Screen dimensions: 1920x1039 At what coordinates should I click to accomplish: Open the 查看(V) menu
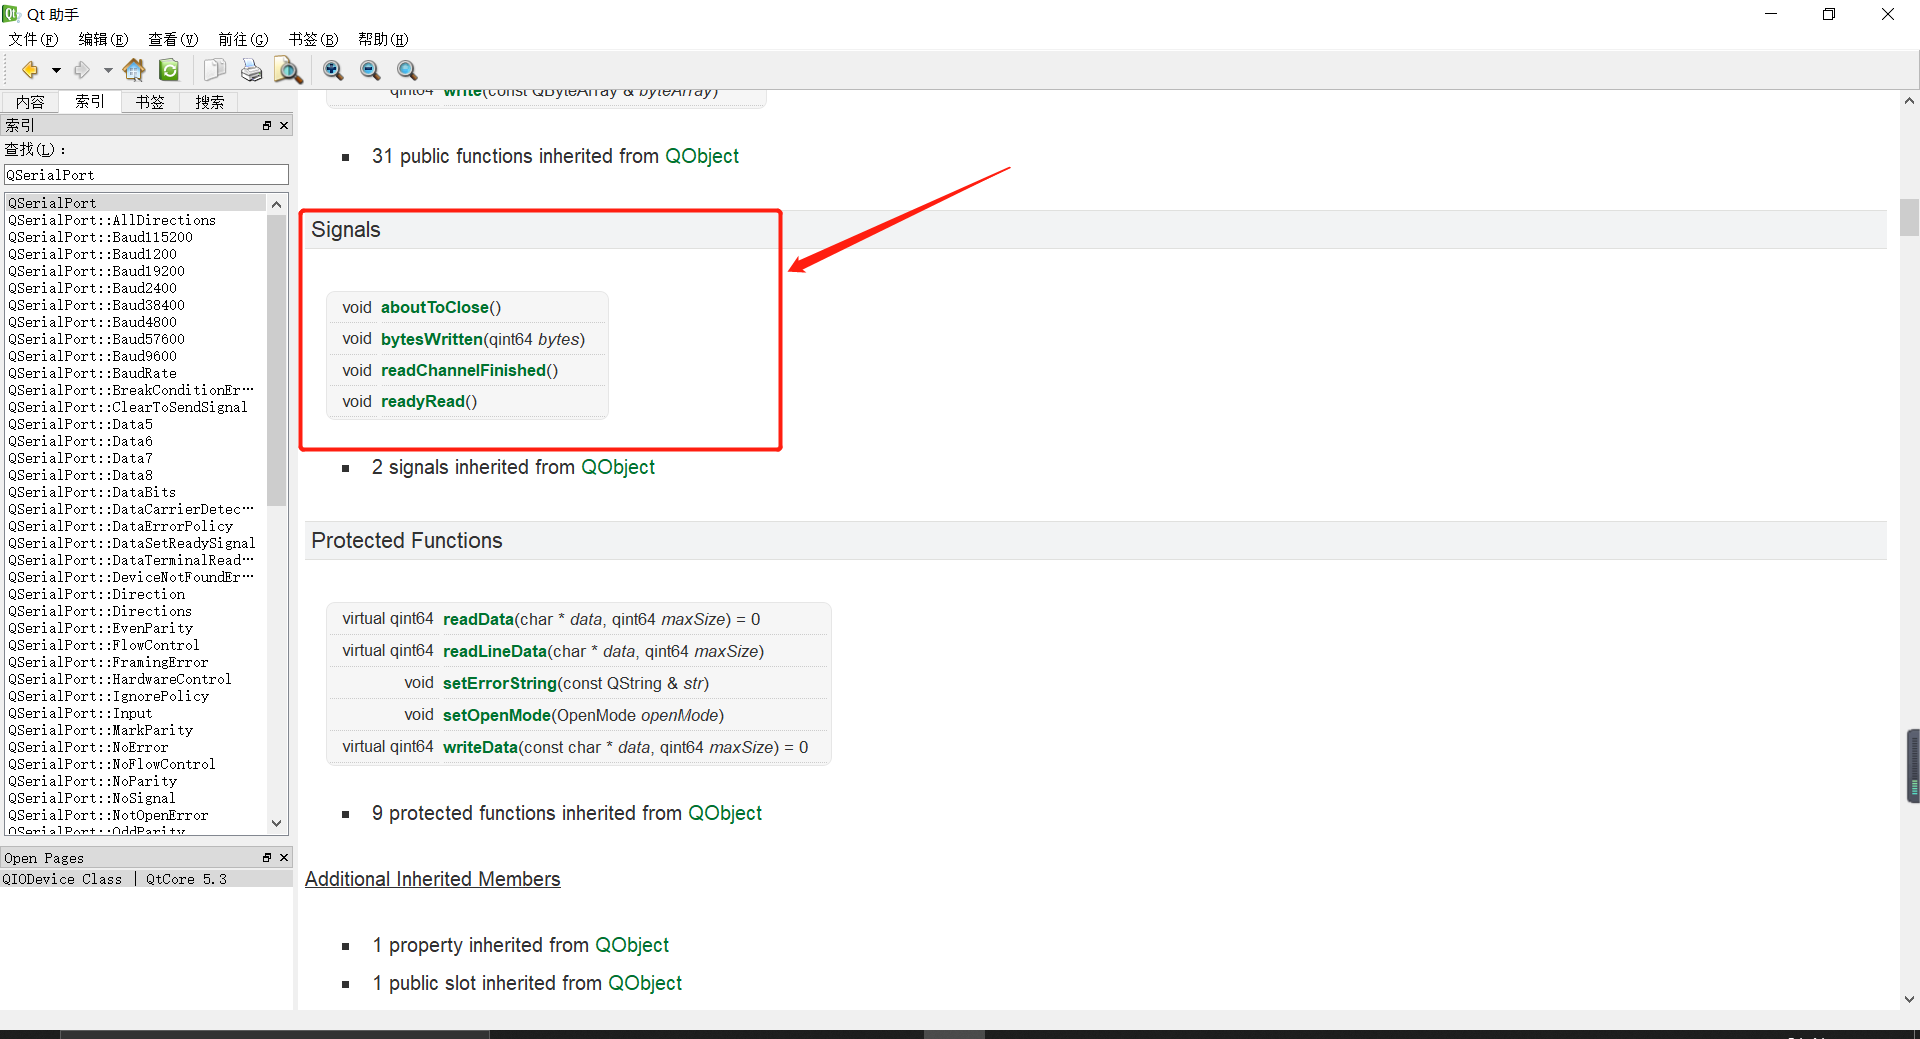pos(174,39)
